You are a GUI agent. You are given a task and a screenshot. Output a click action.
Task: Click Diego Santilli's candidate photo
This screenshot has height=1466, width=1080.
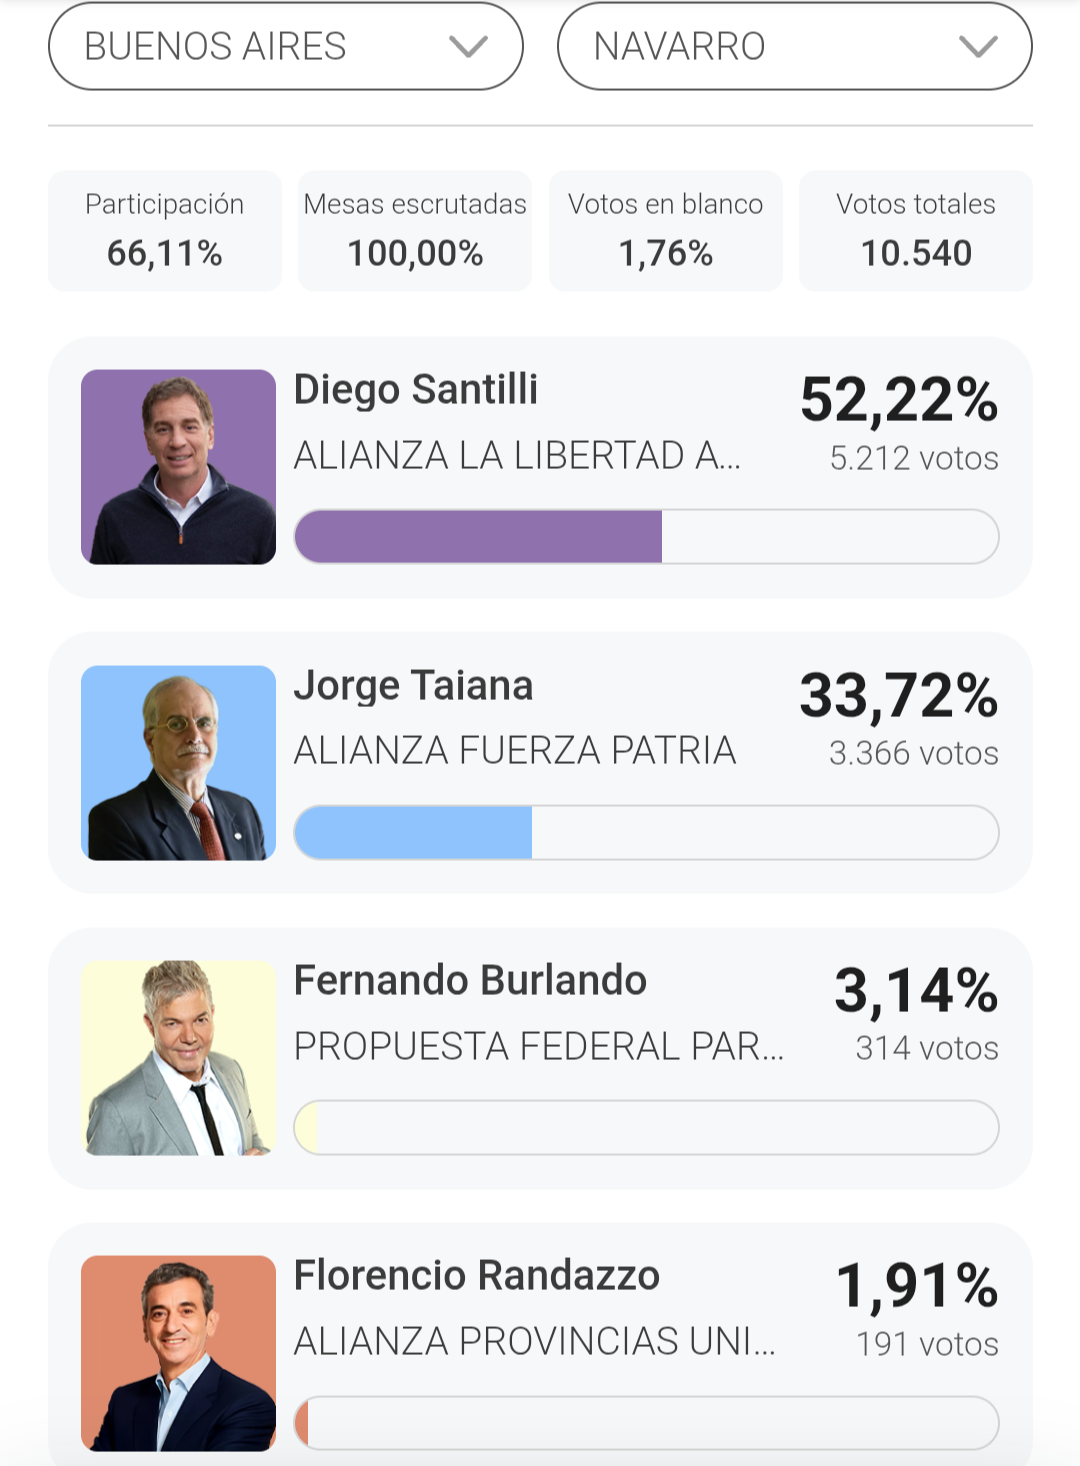pos(178,467)
